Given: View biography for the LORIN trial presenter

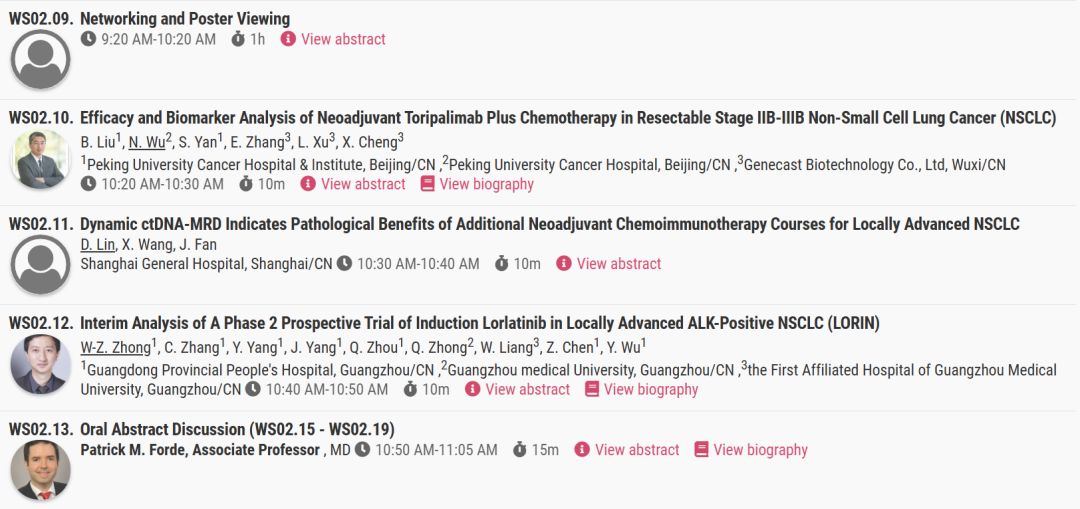Looking at the screenshot, I should point(651,389).
